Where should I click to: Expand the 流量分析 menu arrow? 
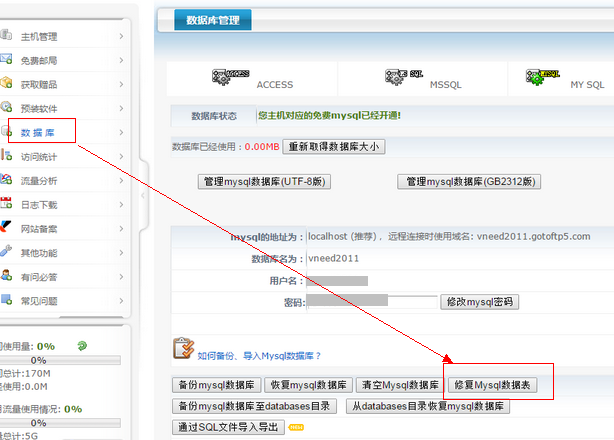pos(121,181)
